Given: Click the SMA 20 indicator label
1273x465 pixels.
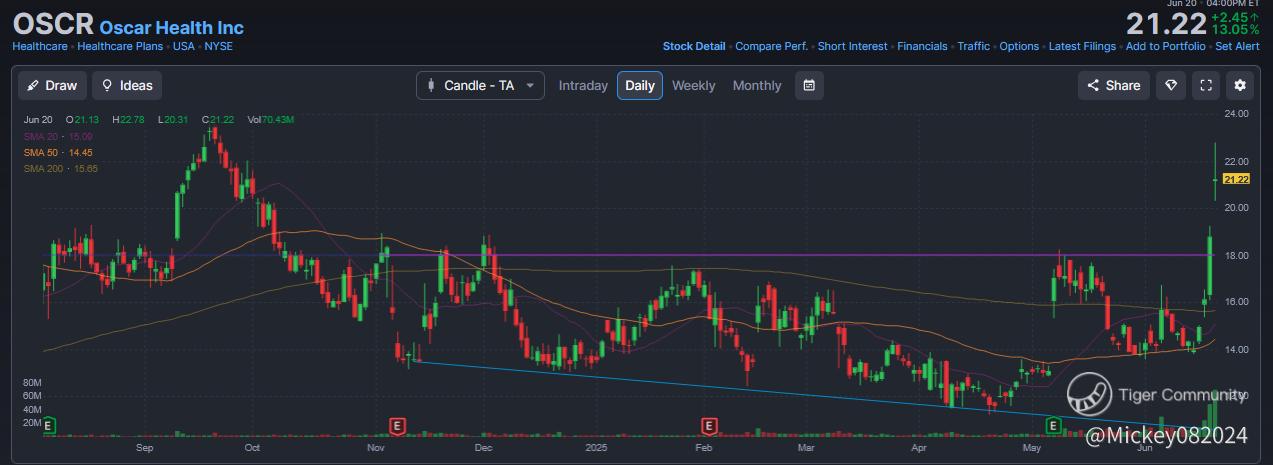Looking at the screenshot, I should pyautogui.click(x=58, y=136).
